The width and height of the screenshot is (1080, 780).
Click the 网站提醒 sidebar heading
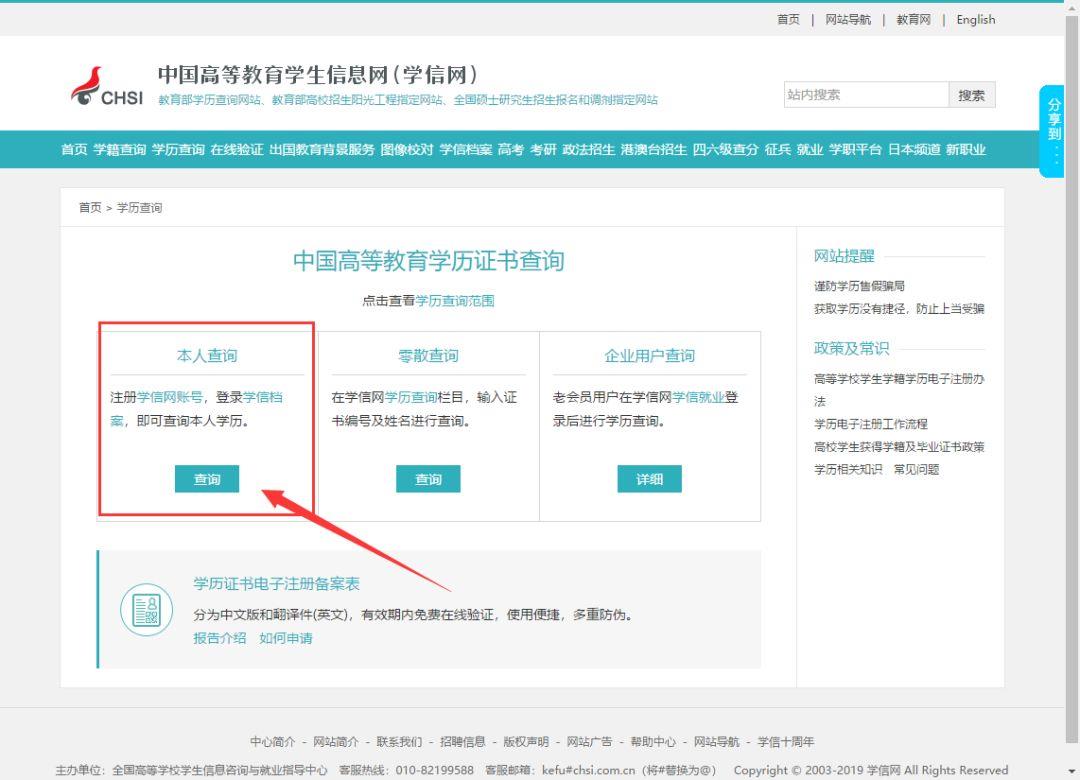click(x=844, y=256)
